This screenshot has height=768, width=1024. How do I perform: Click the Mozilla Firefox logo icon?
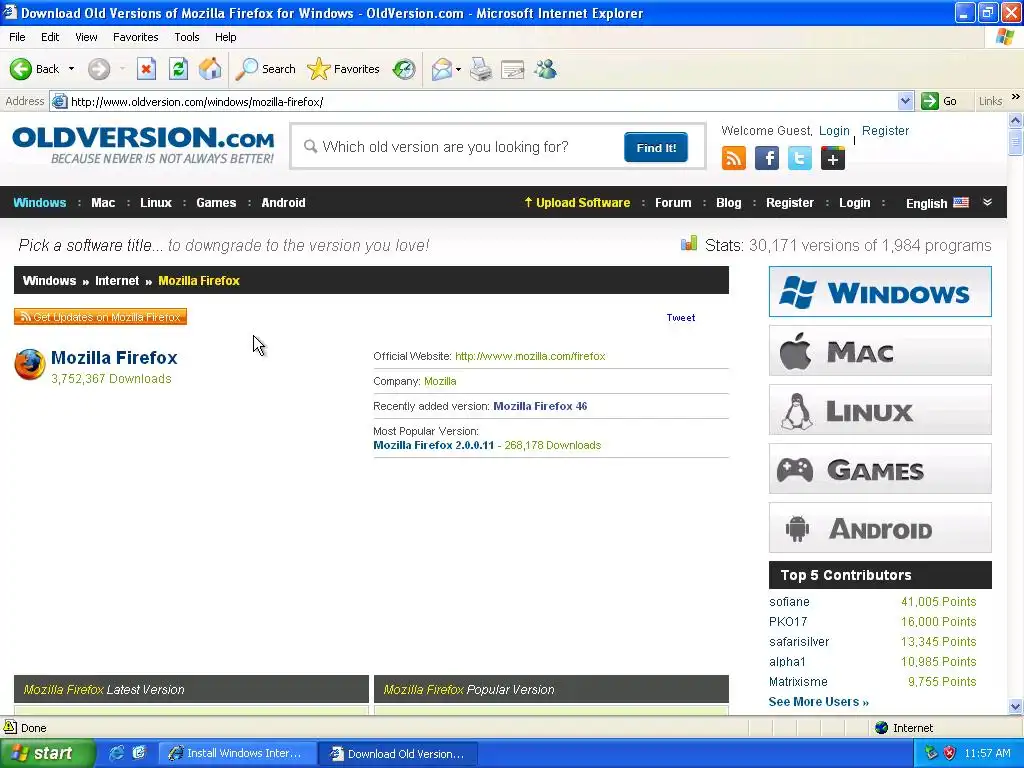coord(29,364)
